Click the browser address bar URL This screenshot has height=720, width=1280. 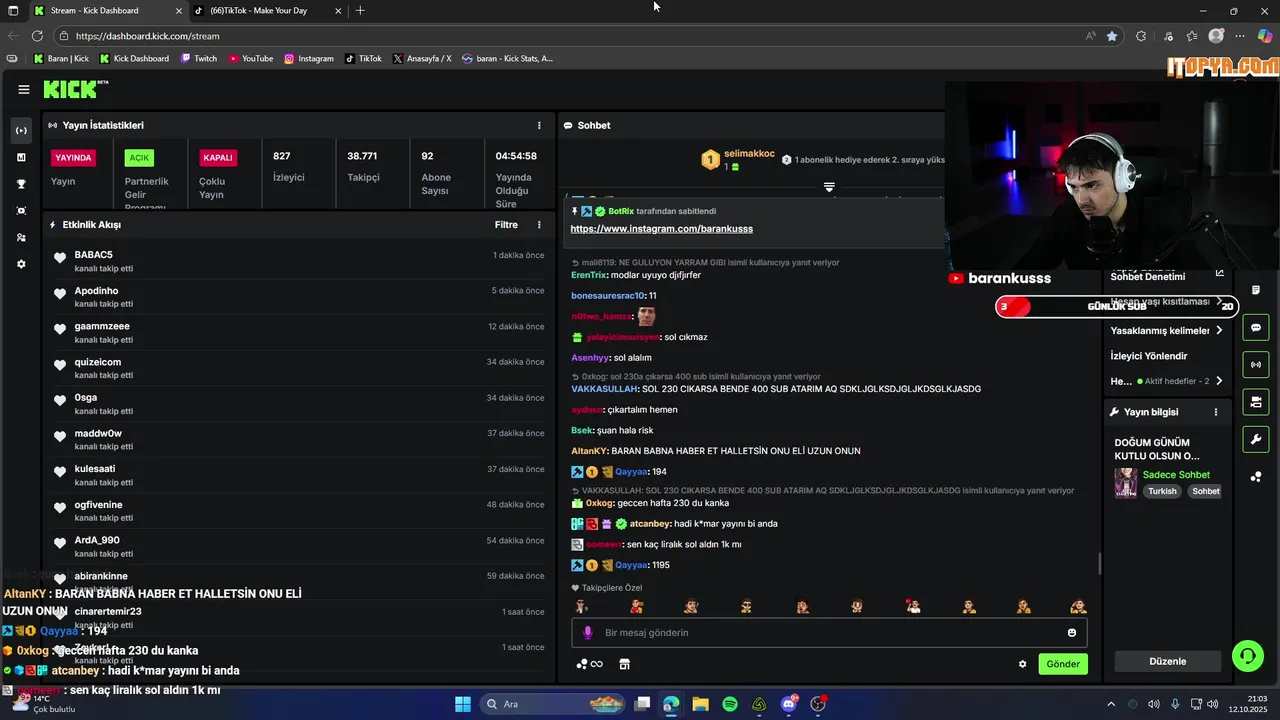click(x=147, y=36)
